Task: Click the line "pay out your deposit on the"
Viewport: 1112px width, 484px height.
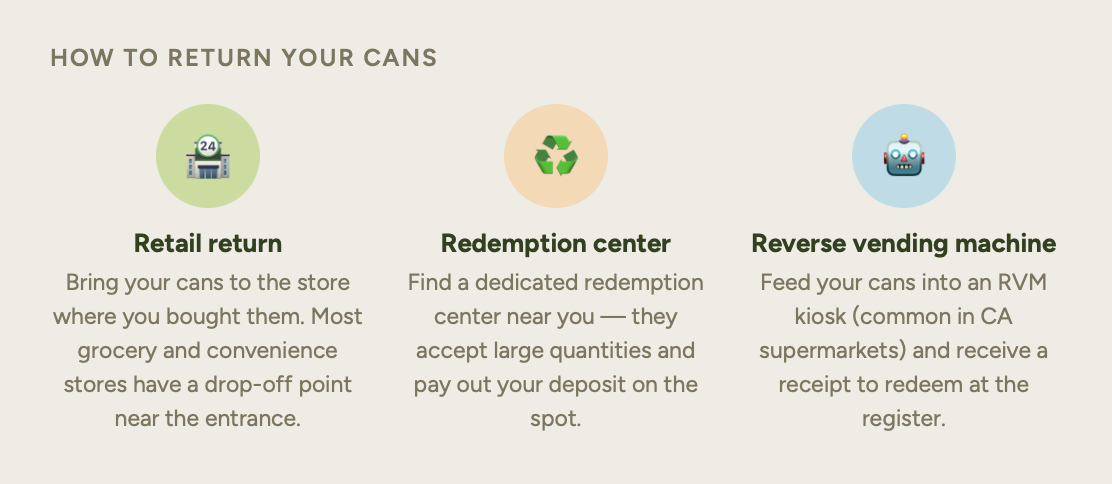Action: [x=556, y=385]
